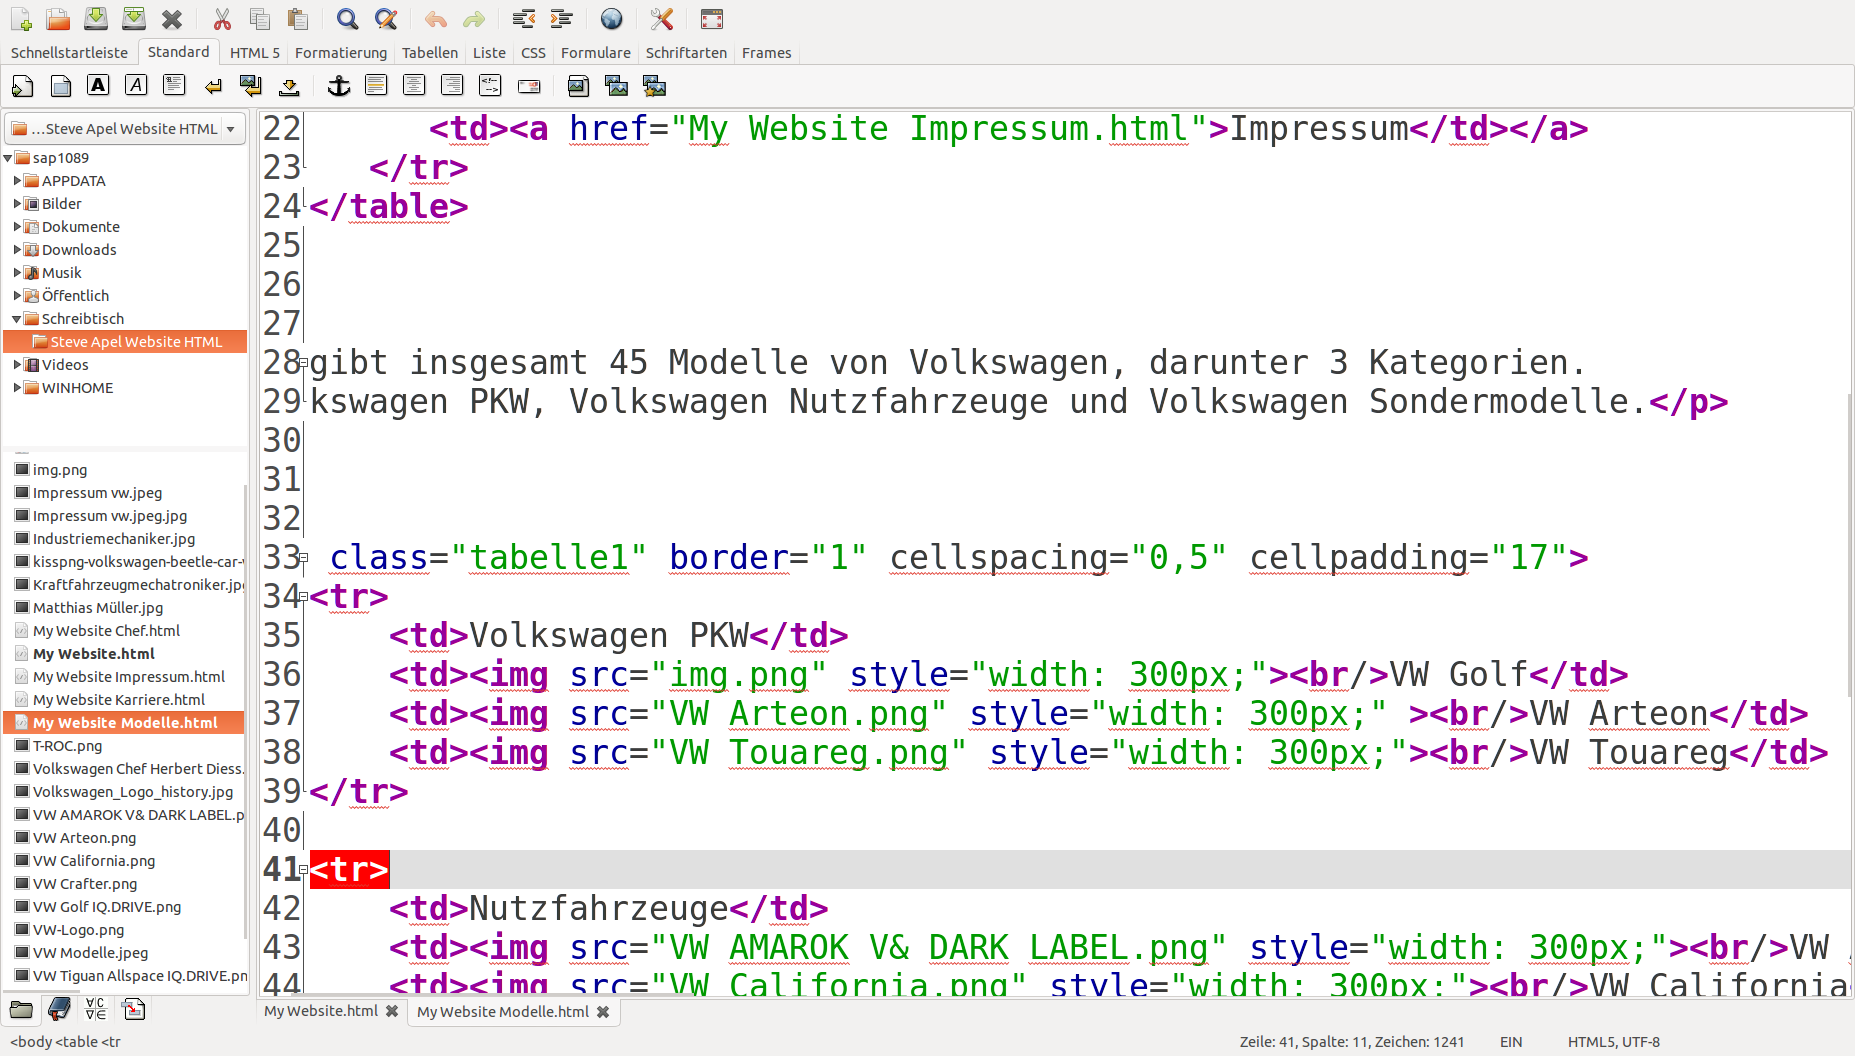Open the QuickStart dialog icon

(22, 86)
